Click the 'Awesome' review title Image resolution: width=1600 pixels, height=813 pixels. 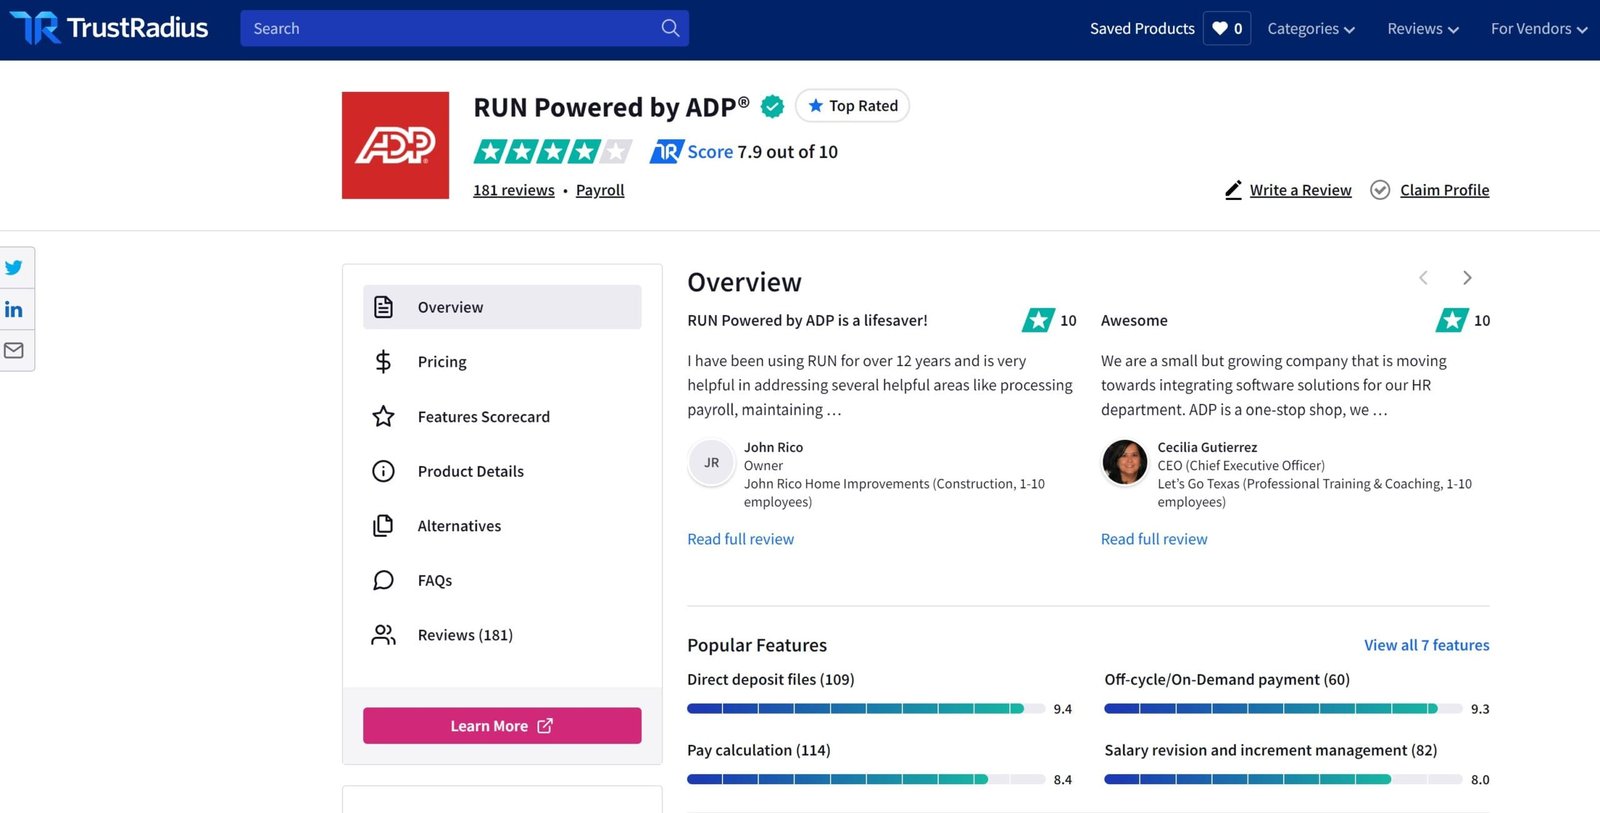pyautogui.click(x=1134, y=320)
